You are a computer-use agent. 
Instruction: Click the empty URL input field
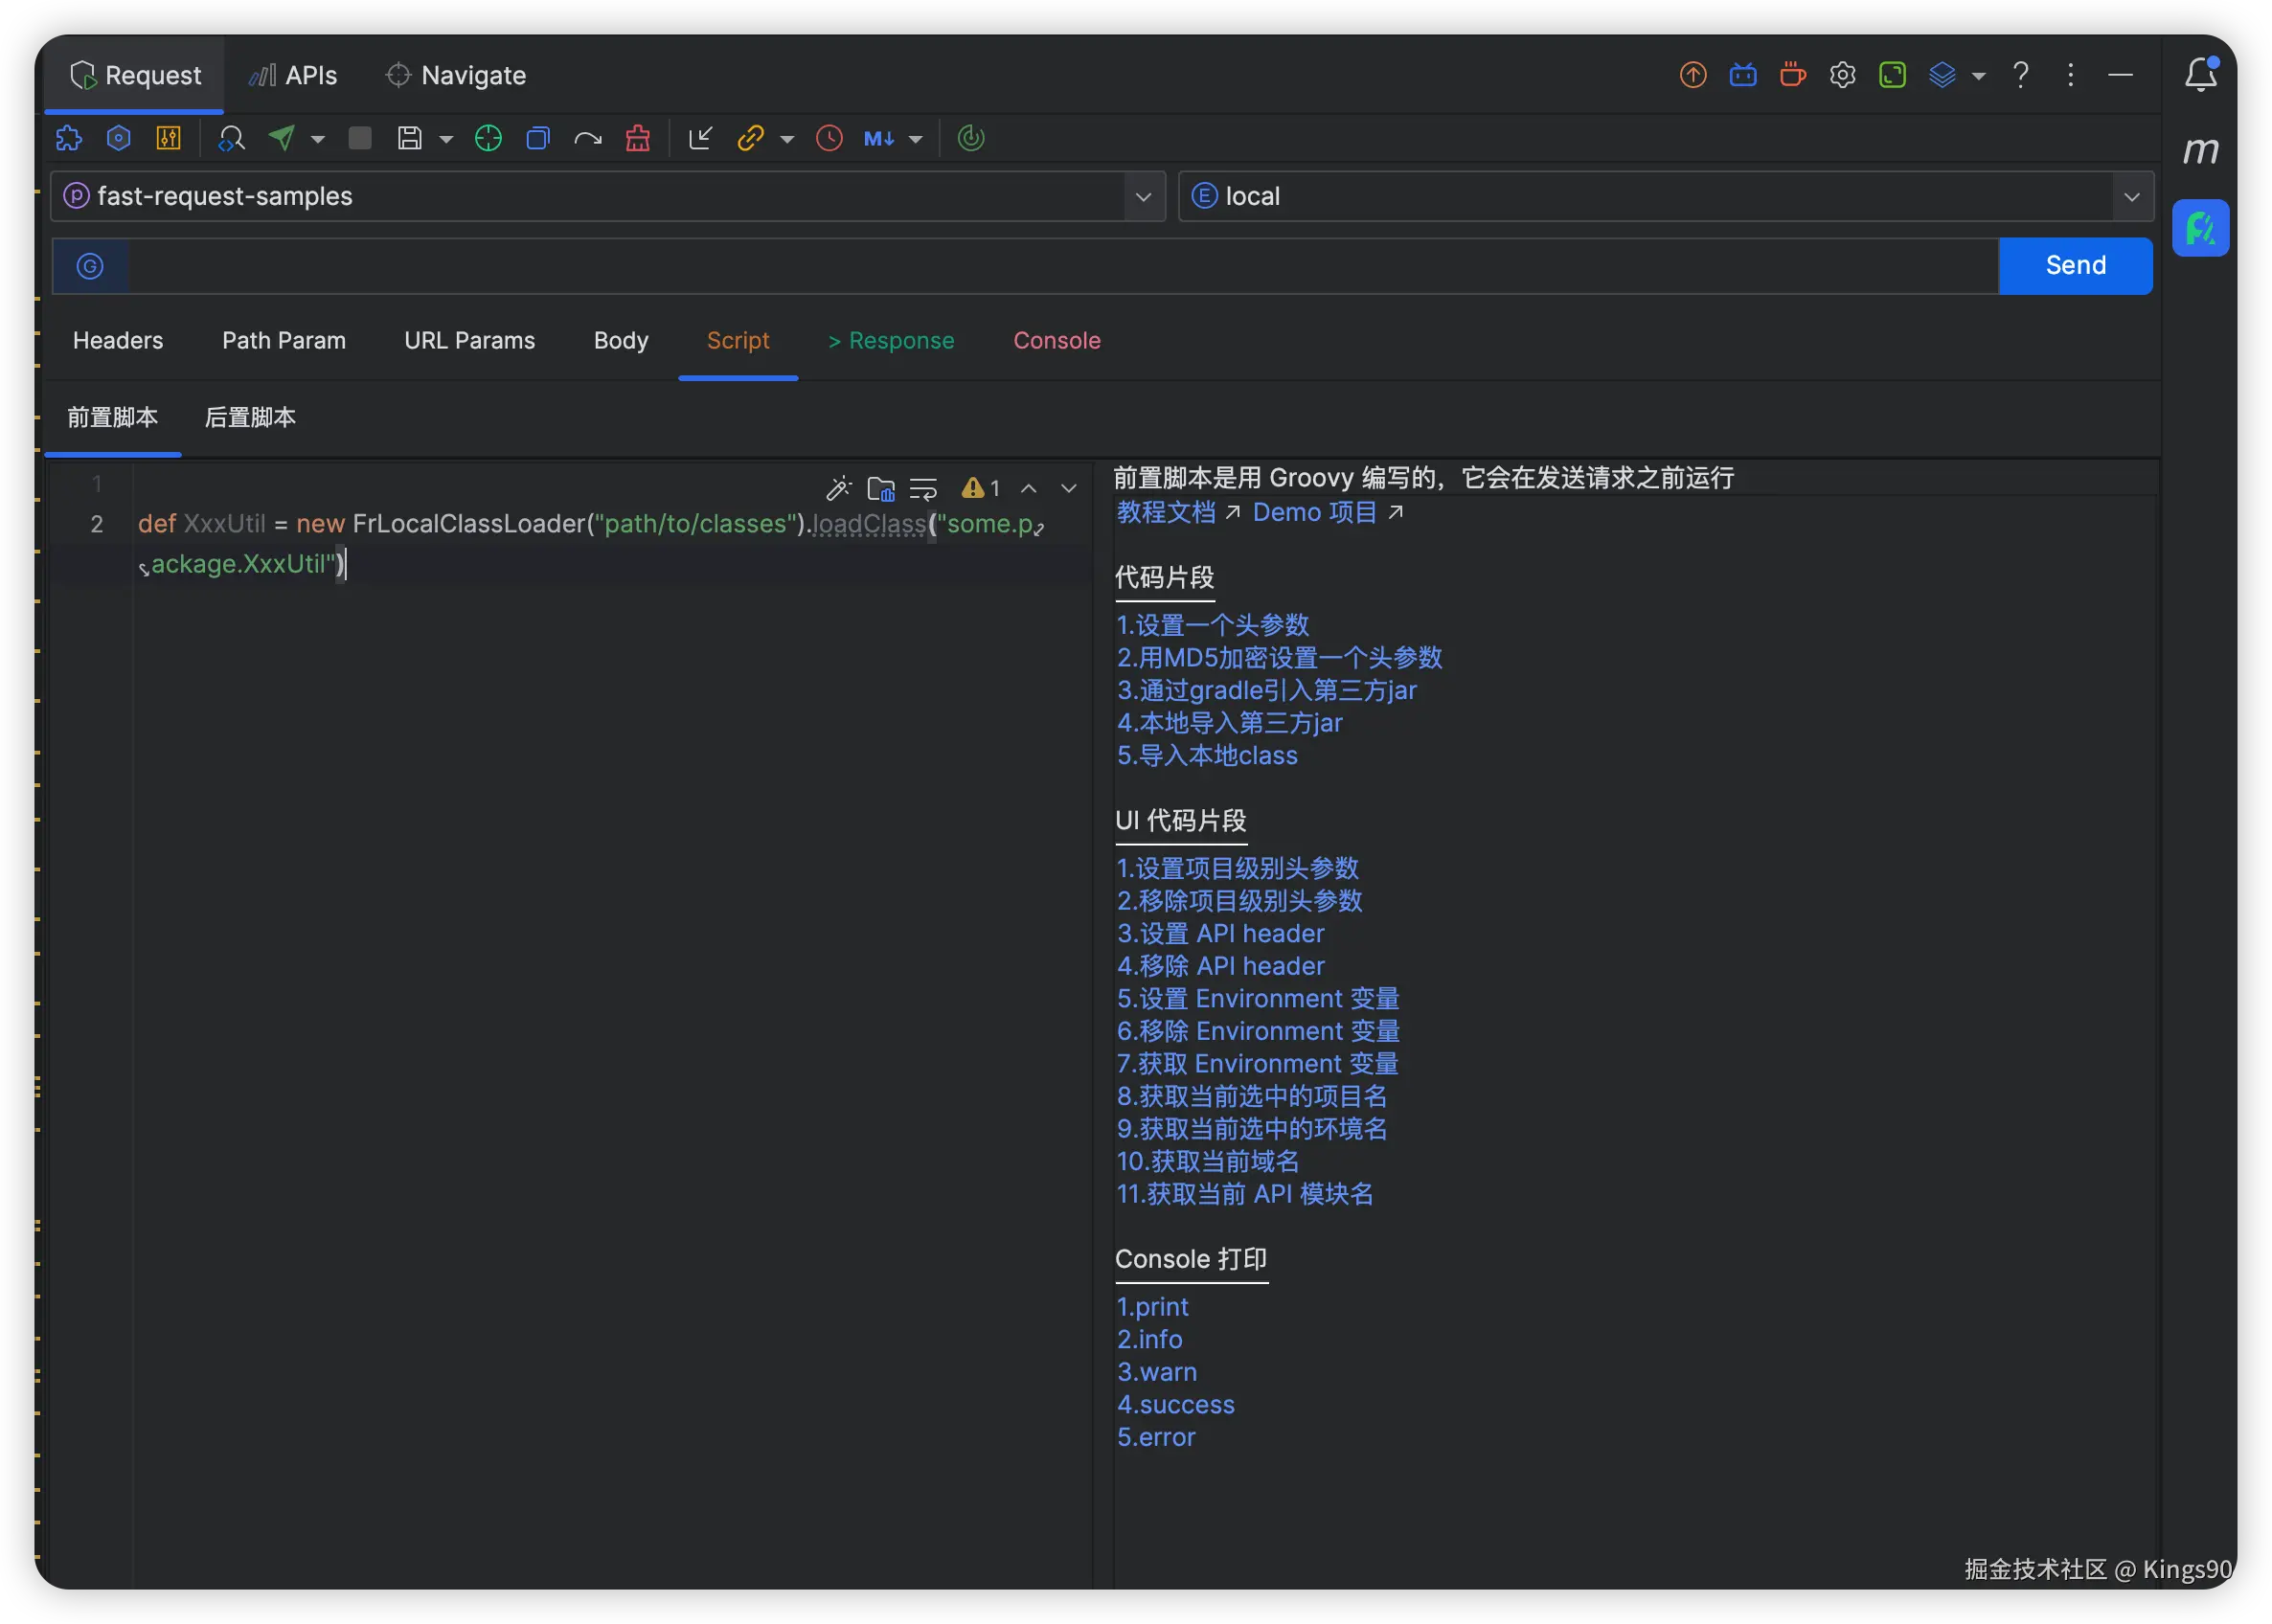1060,266
